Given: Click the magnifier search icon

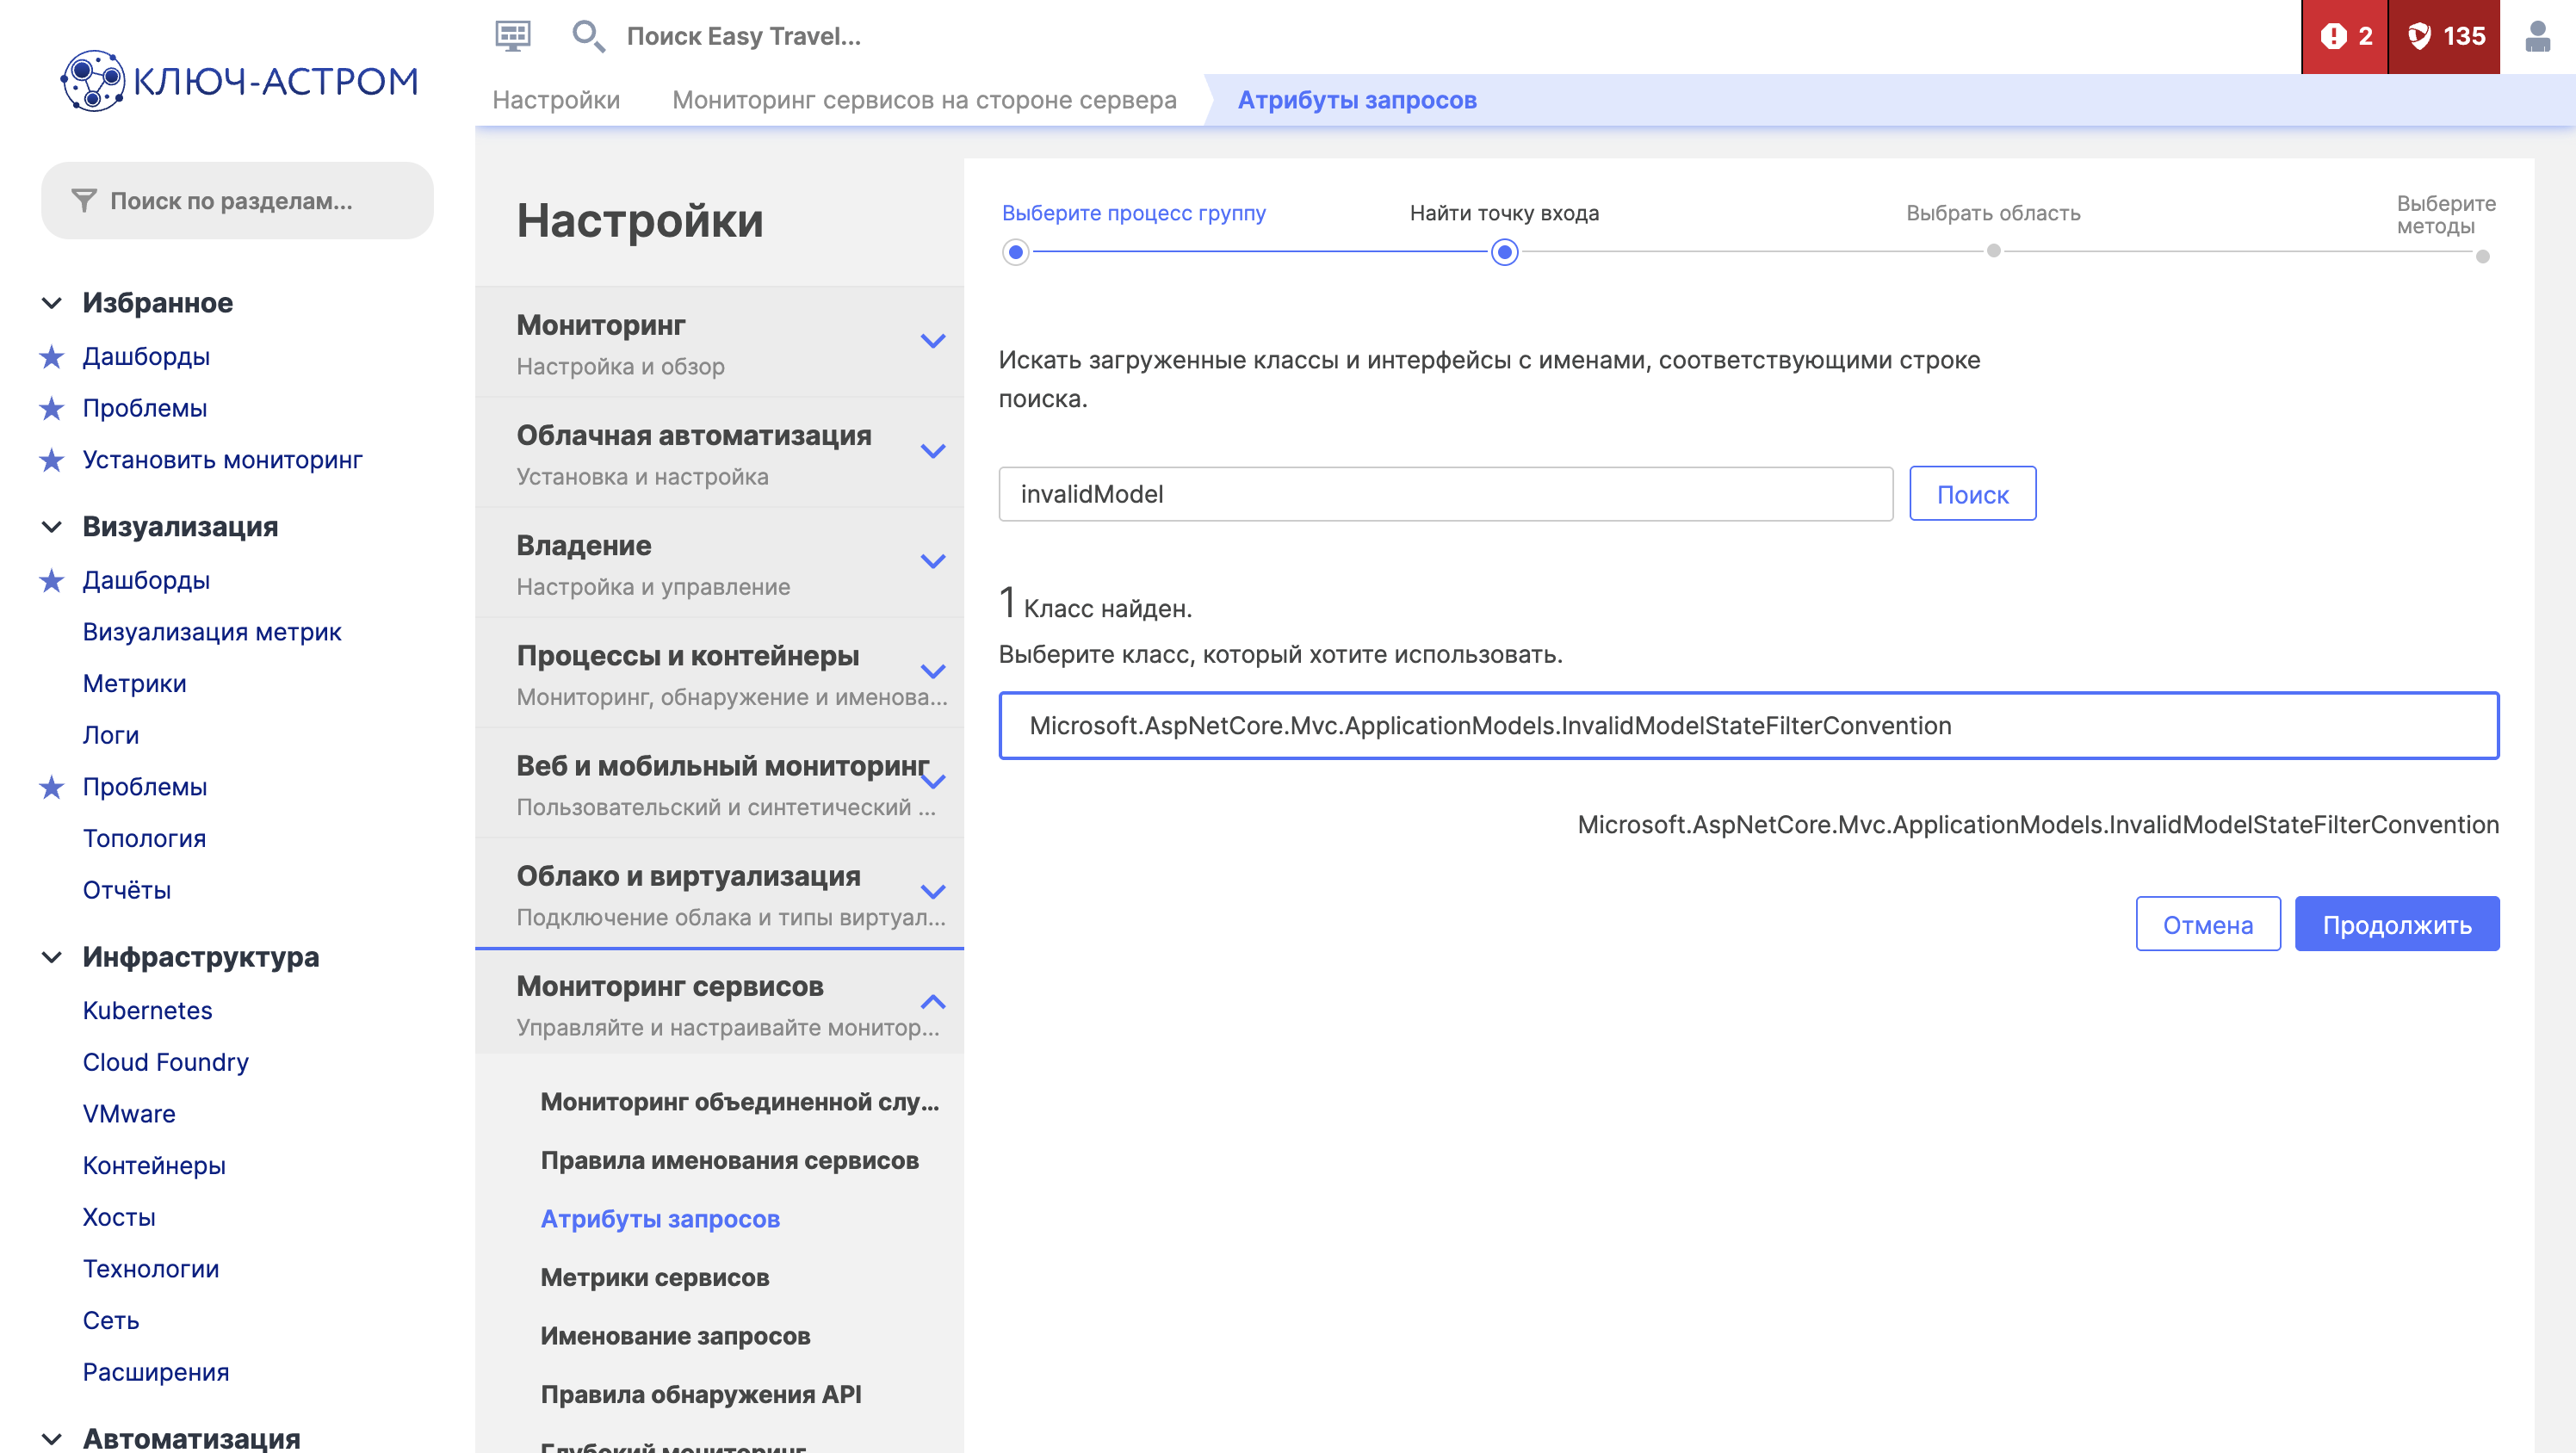Looking at the screenshot, I should click(x=587, y=36).
